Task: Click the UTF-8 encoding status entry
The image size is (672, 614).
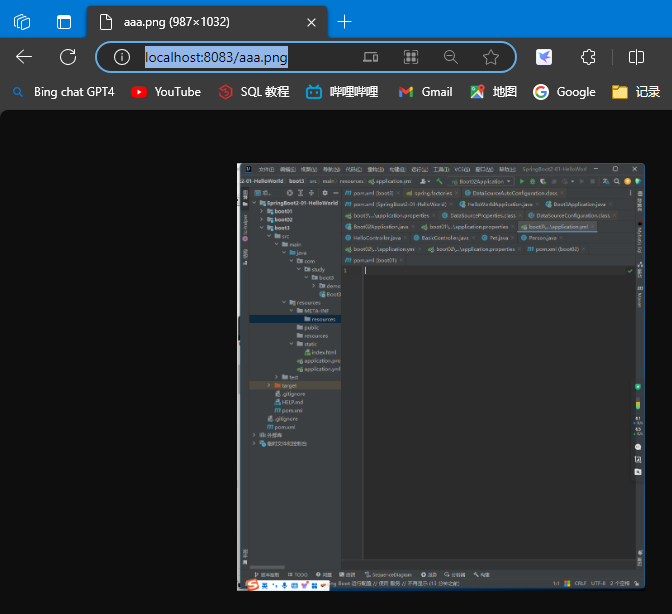Action: click(x=598, y=583)
